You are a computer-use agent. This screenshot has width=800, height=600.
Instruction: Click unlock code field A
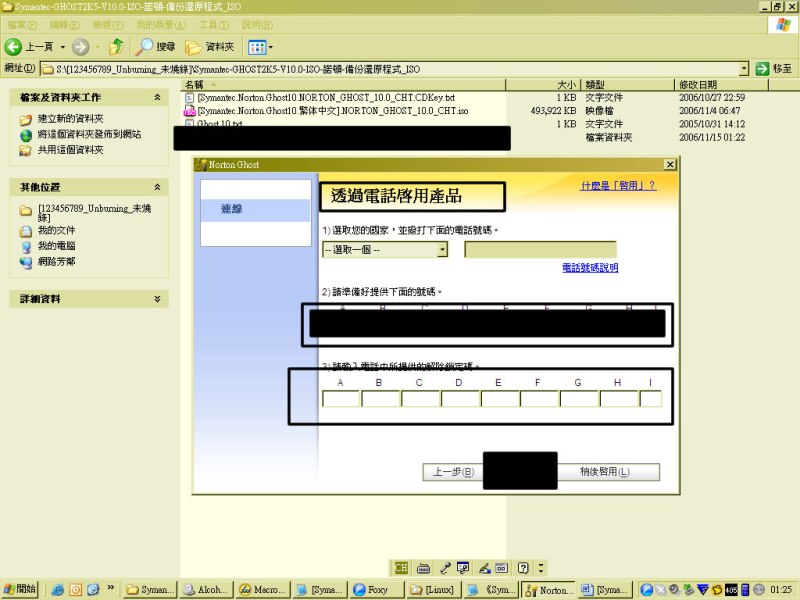(x=340, y=398)
